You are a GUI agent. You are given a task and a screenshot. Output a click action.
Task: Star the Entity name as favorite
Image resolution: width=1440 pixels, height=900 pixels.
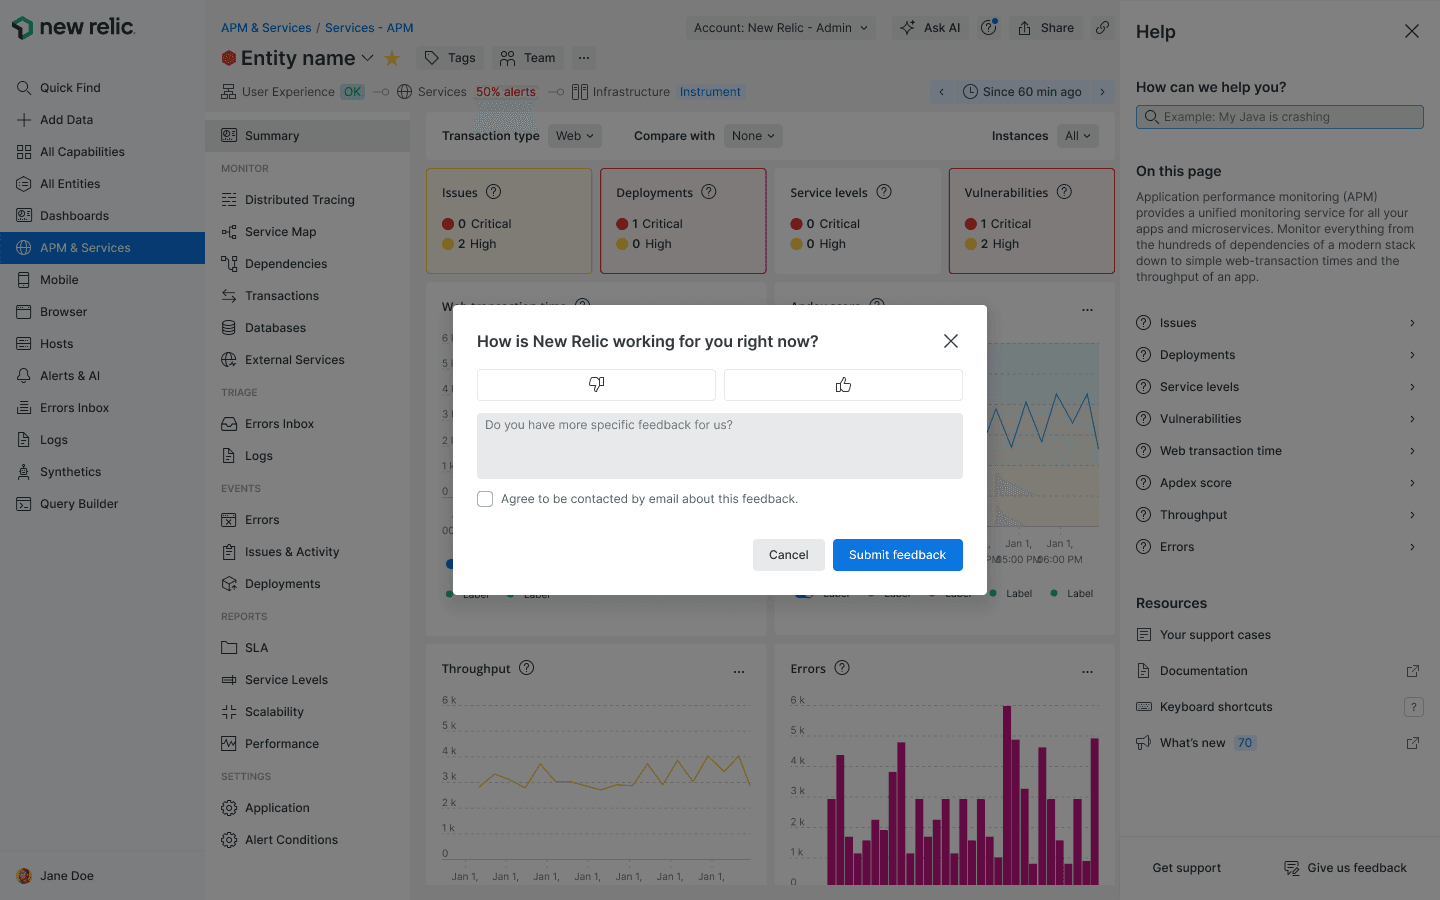coord(392,57)
